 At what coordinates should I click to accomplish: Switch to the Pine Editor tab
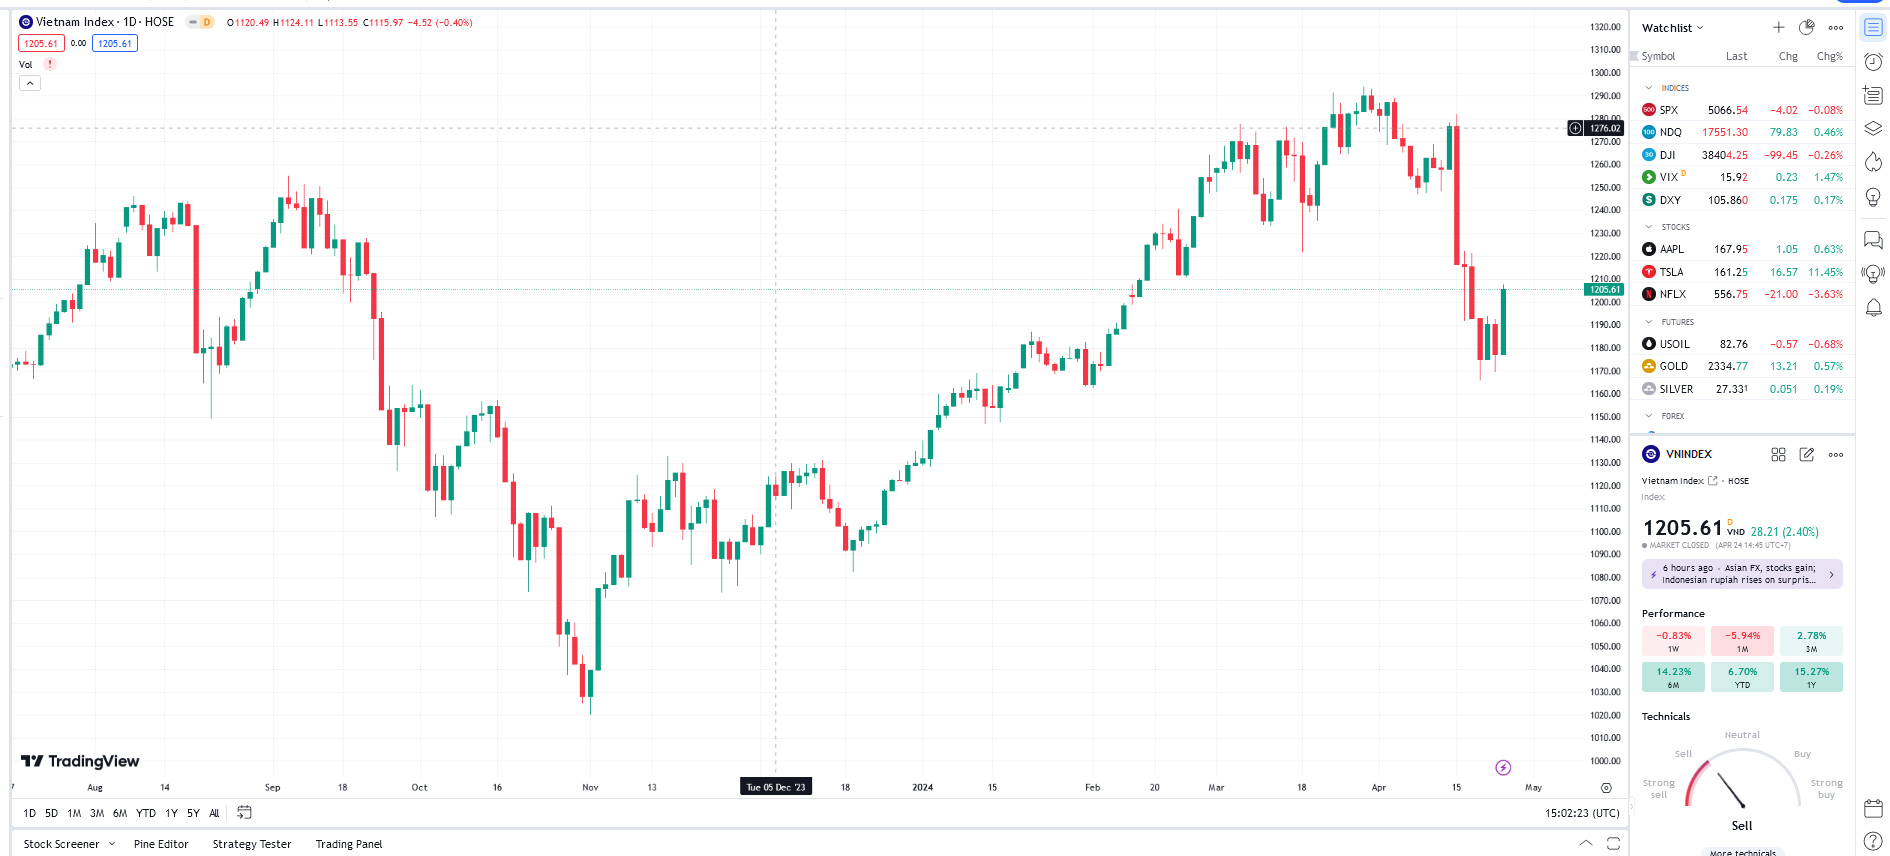161,844
